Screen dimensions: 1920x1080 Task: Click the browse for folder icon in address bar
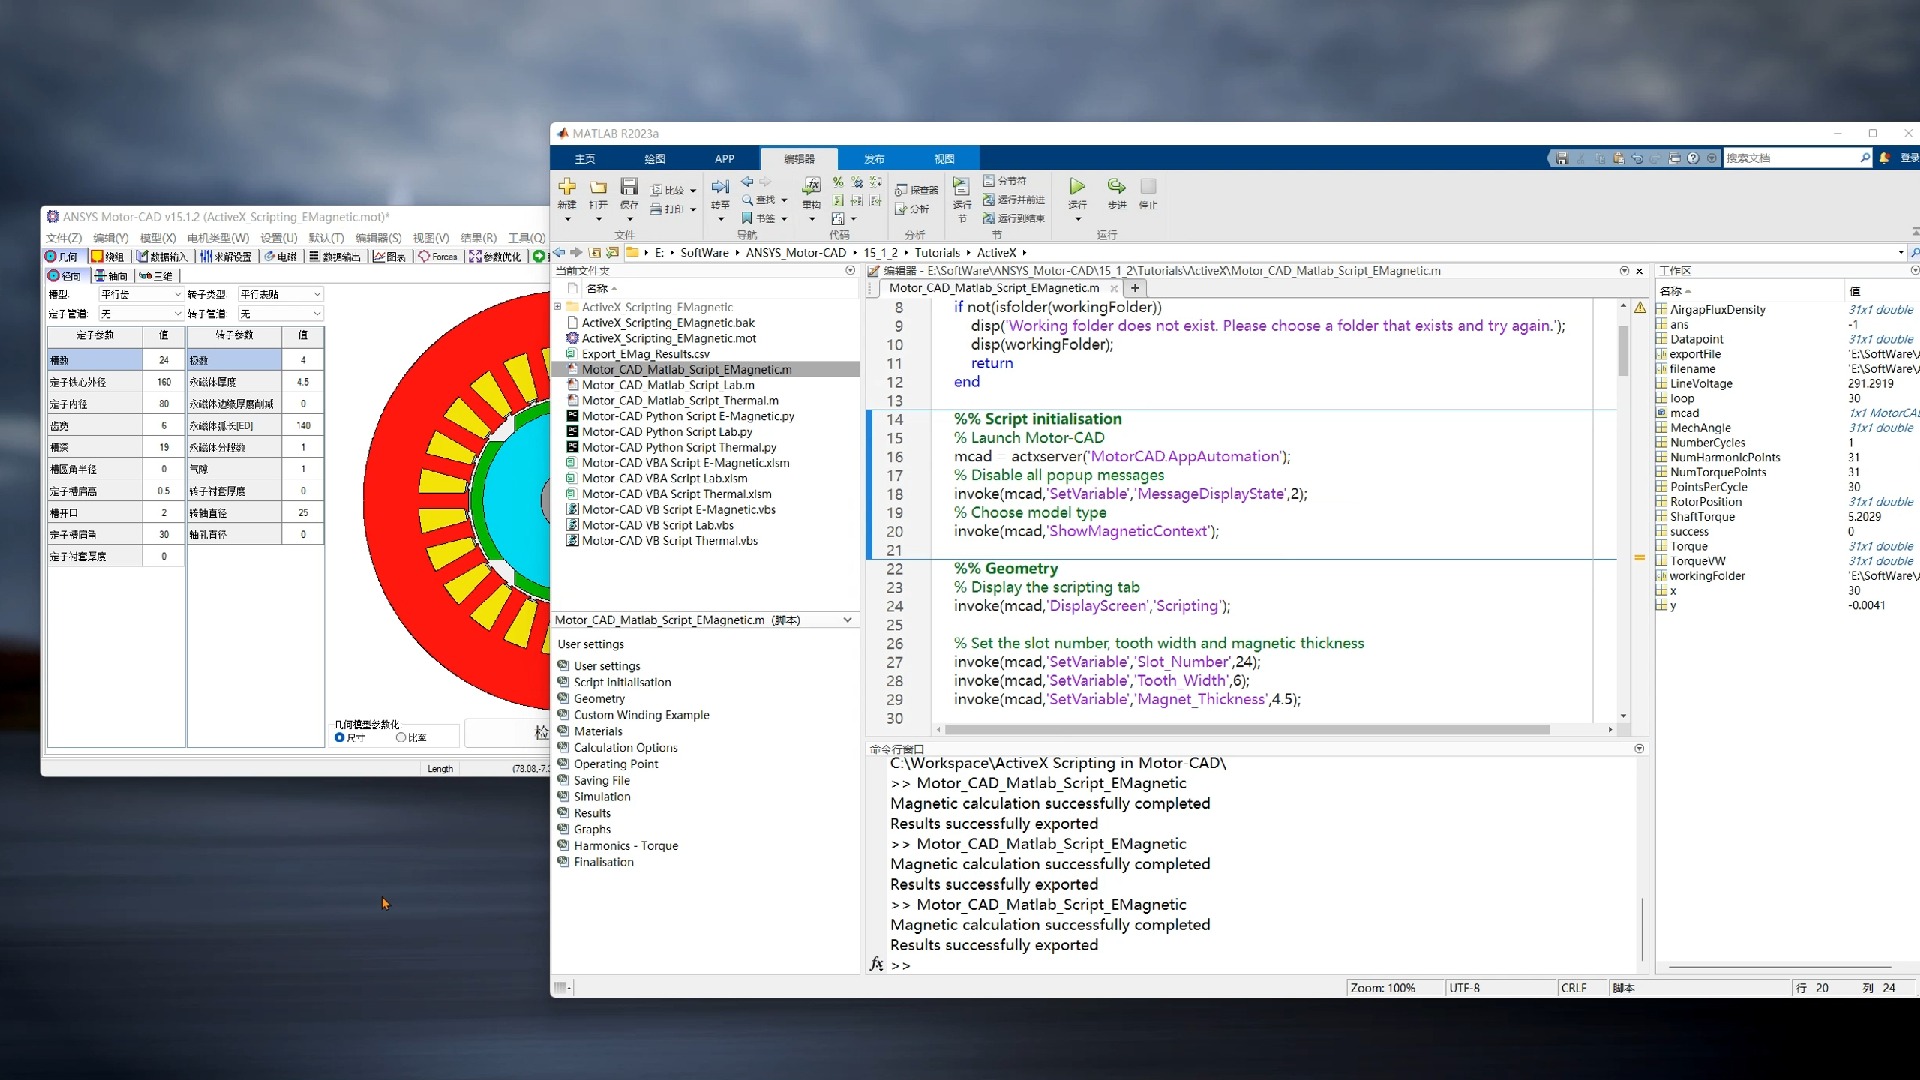click(613, 253)
